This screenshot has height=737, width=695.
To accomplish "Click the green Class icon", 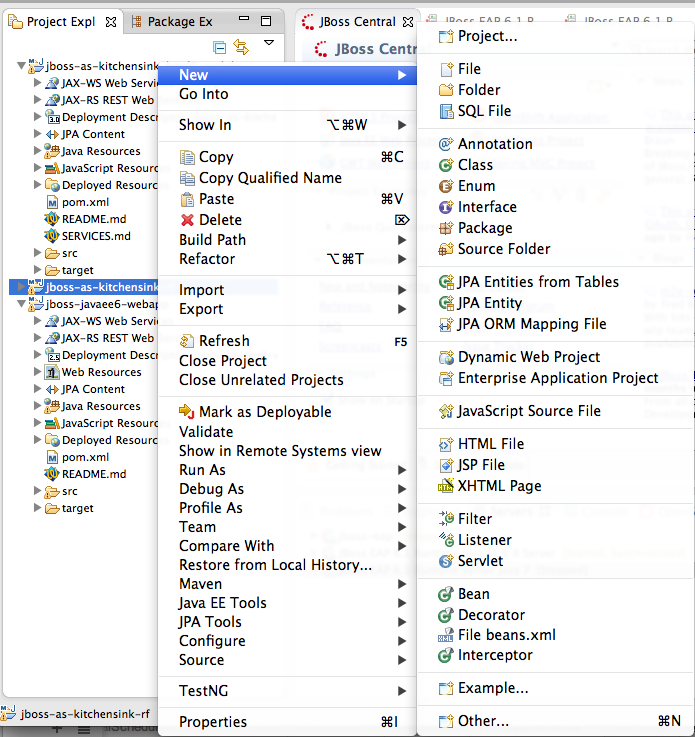I will [446, 165].
